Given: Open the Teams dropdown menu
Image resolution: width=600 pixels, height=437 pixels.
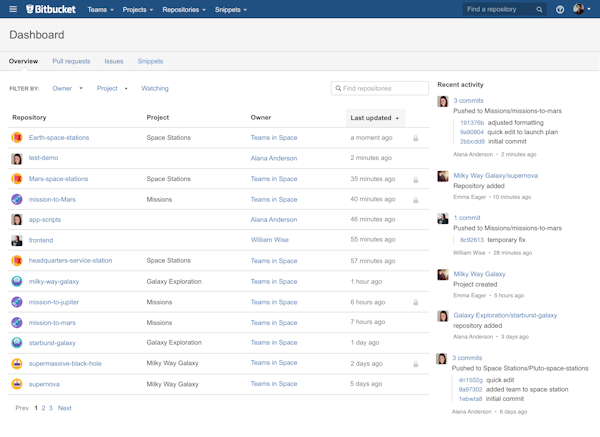Looking at the screenshot, I should 101,10.
